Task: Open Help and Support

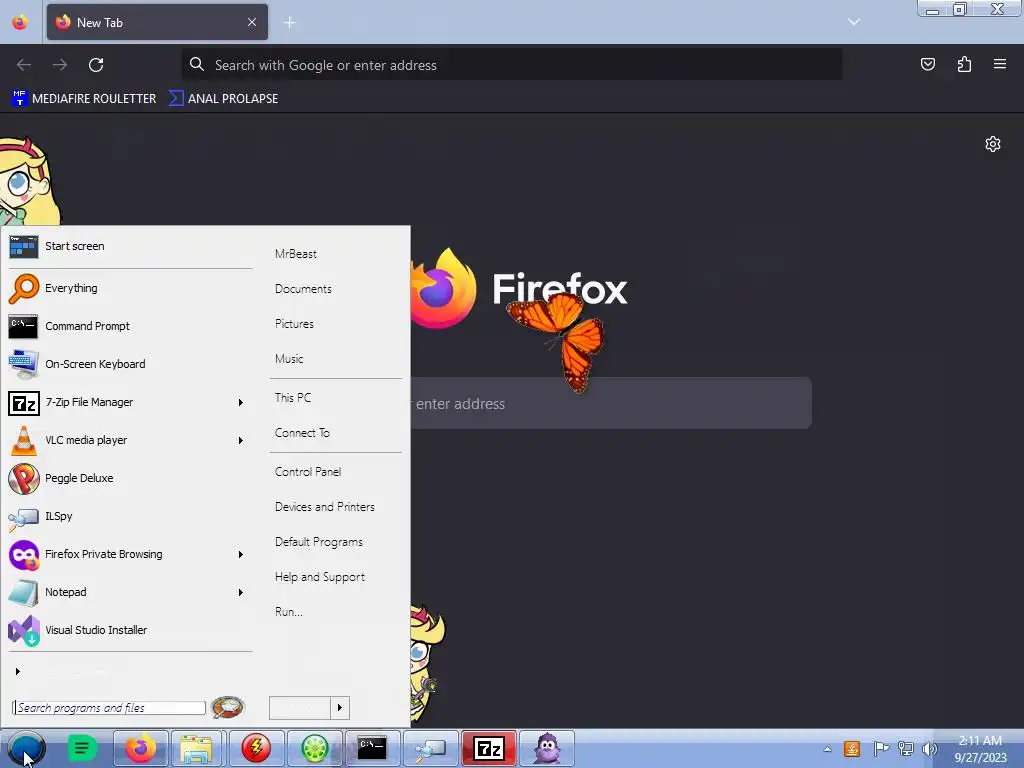Action: coord(320,577)
